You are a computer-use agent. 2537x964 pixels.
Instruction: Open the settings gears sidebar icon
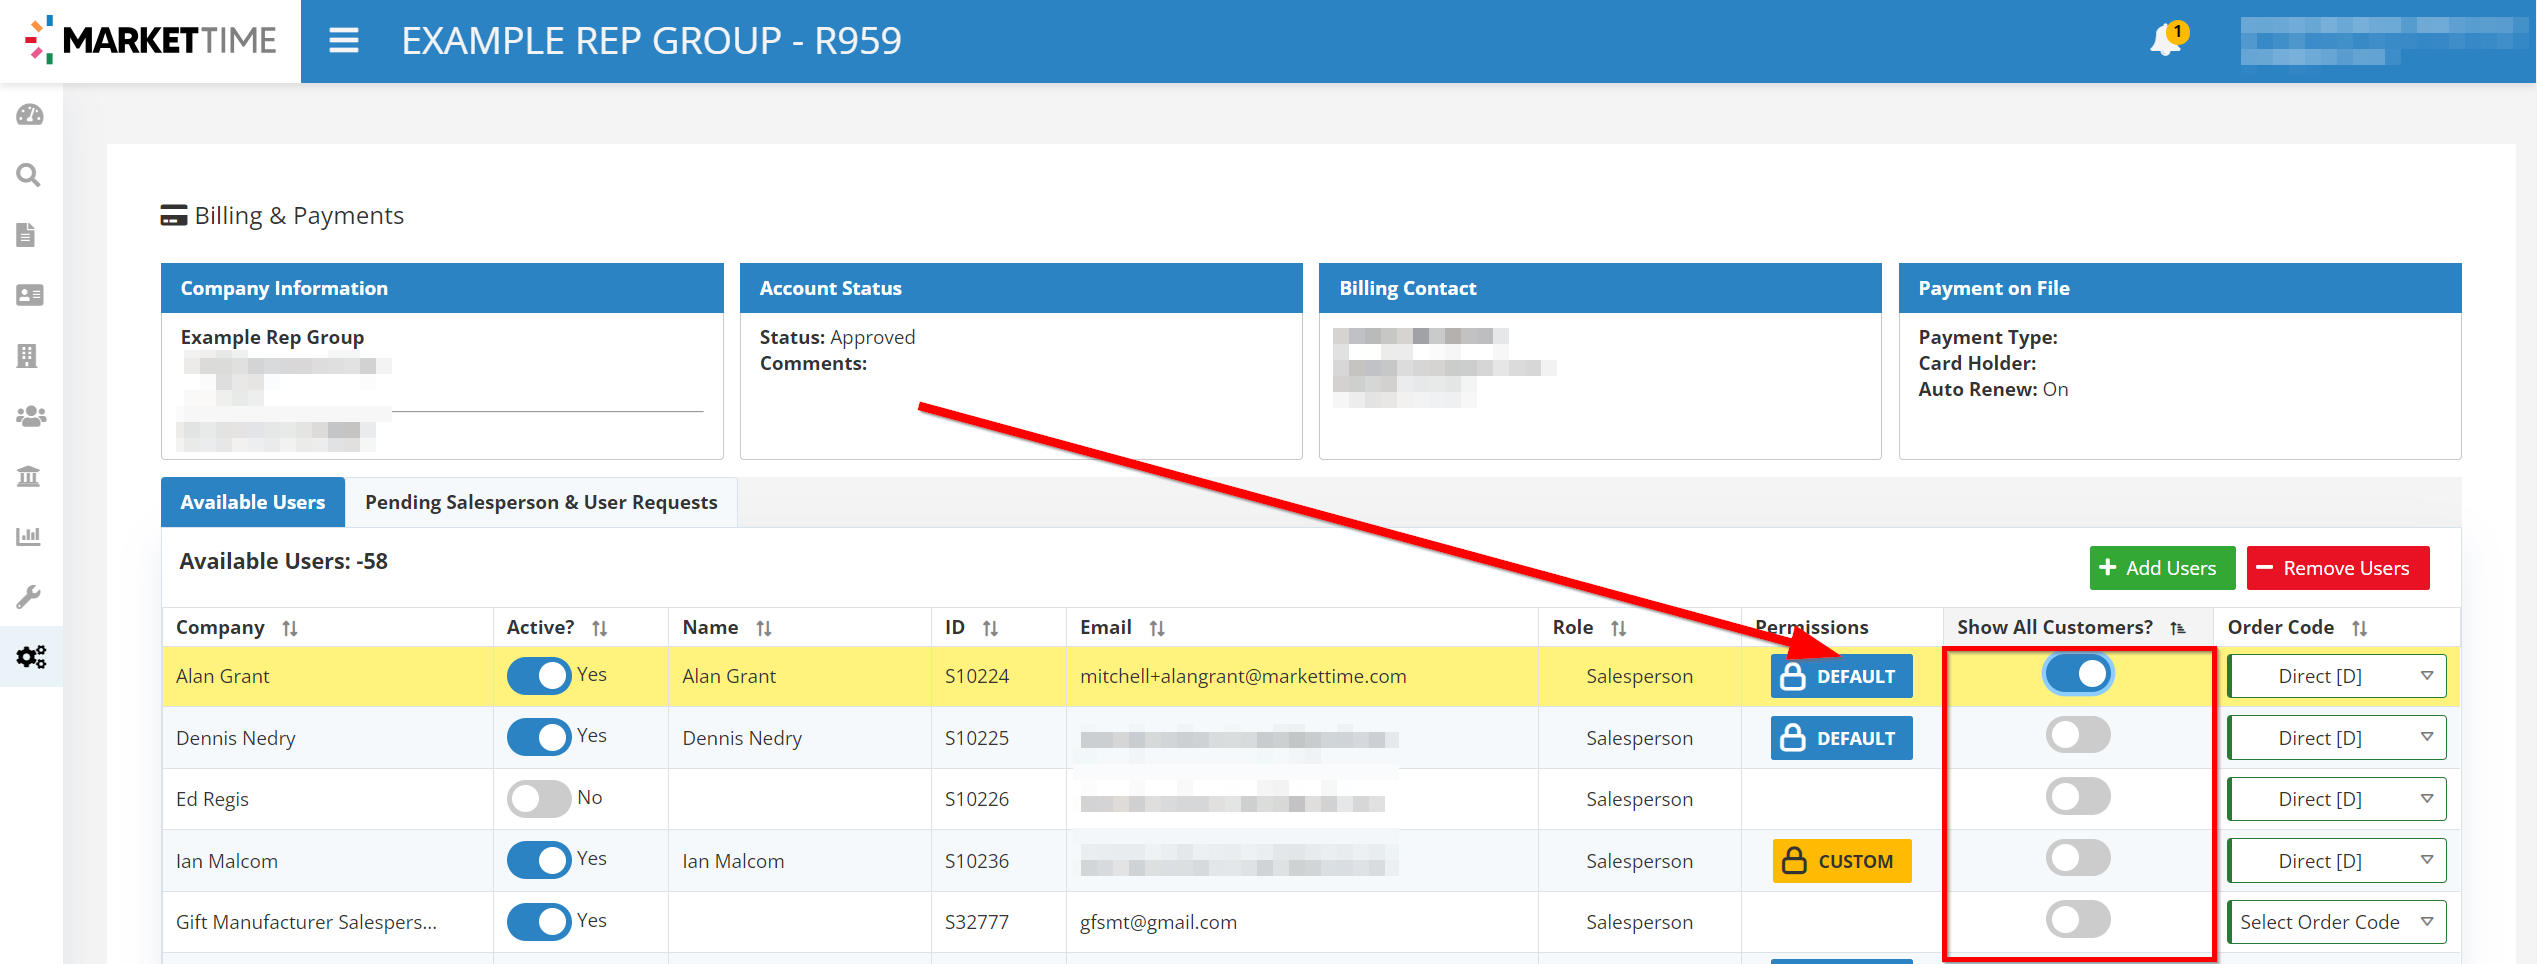[31, 657]
